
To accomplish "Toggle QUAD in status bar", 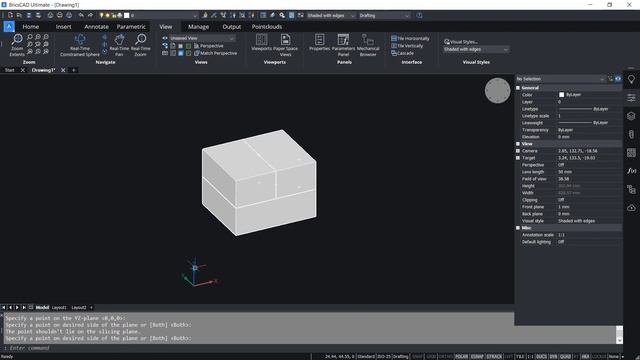I will 565,356.
